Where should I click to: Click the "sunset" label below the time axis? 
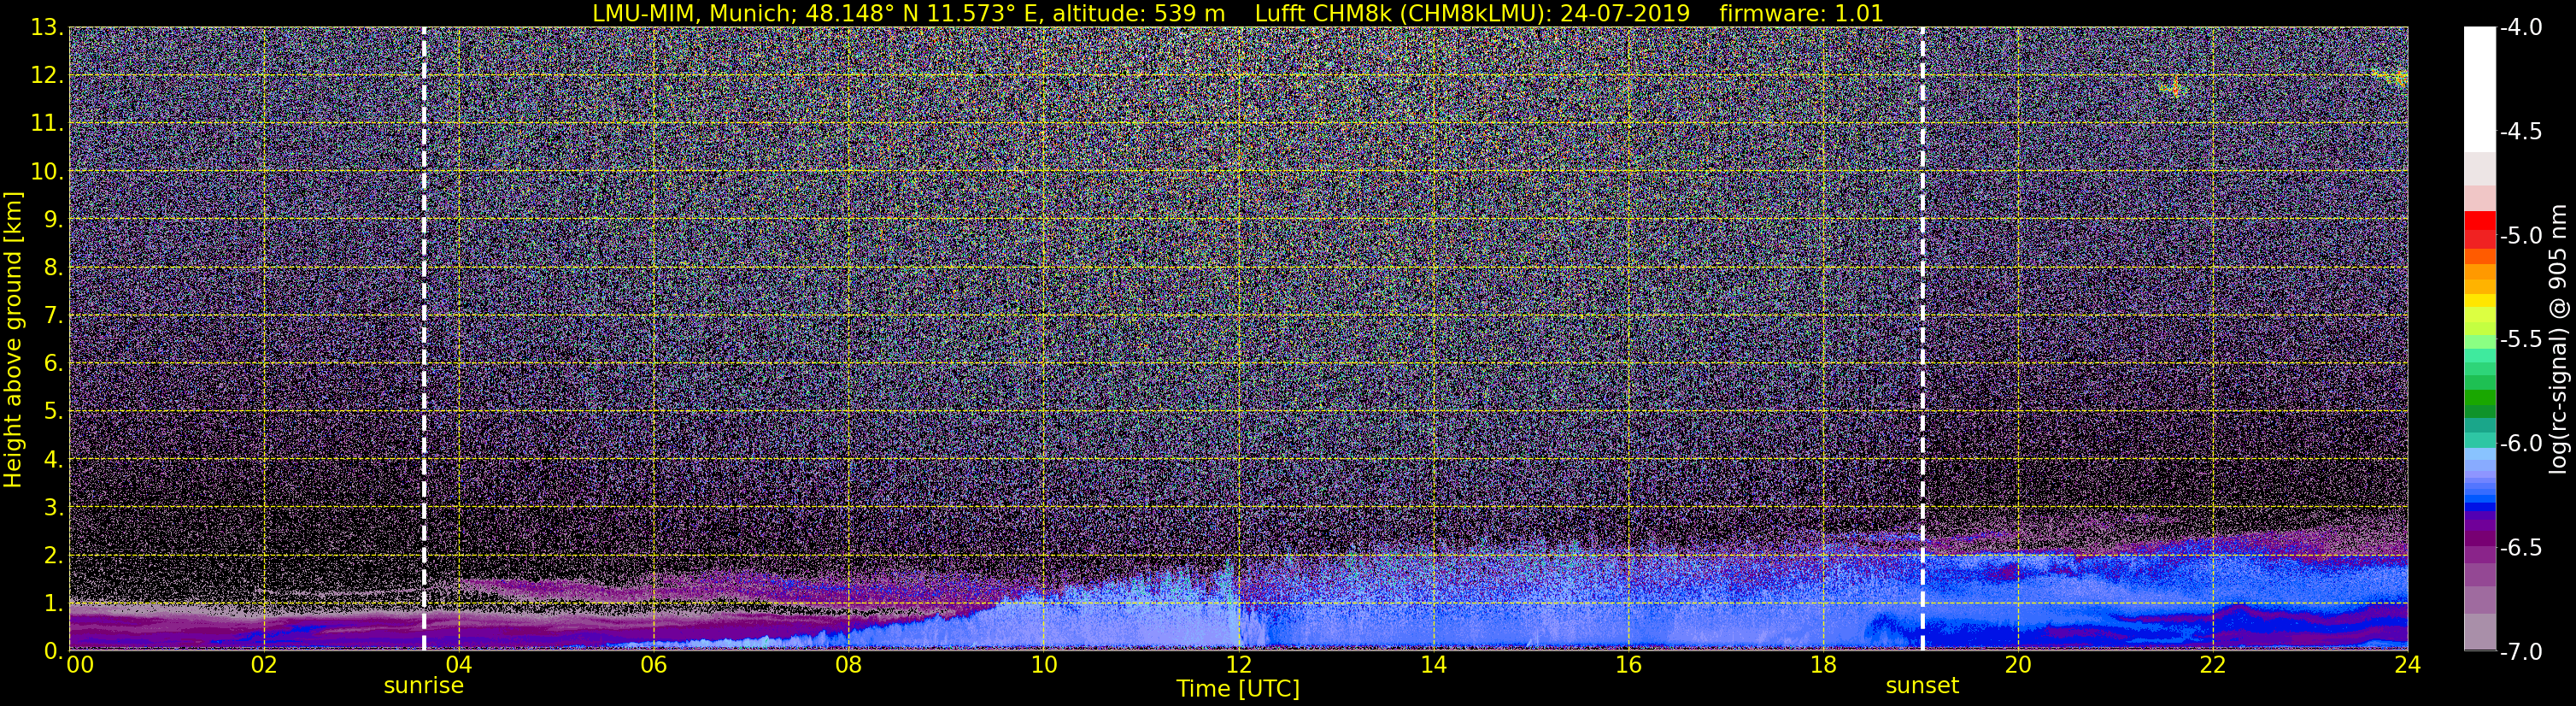[x=1922, y=686]
